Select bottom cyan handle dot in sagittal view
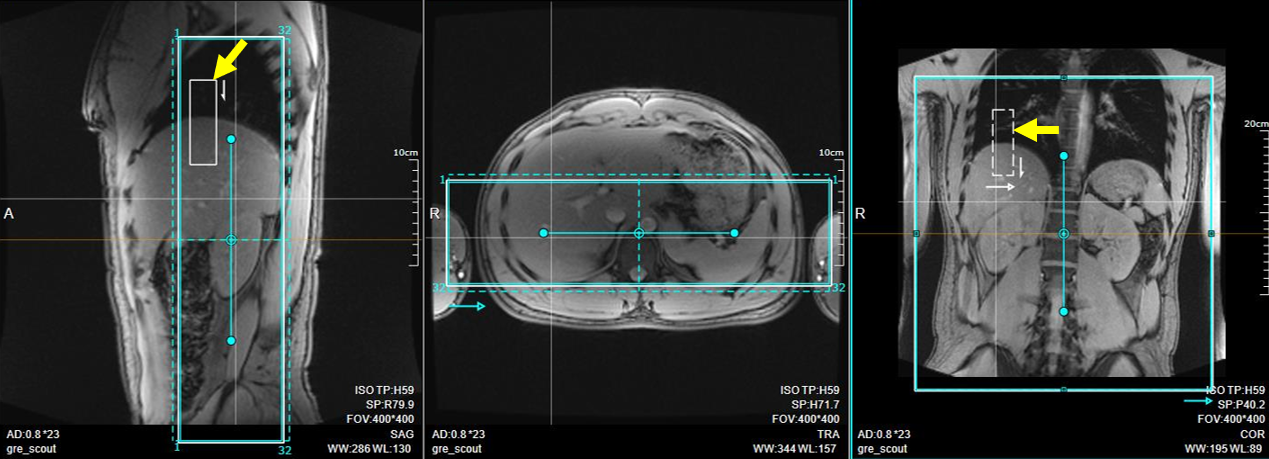 click(231, 341)
